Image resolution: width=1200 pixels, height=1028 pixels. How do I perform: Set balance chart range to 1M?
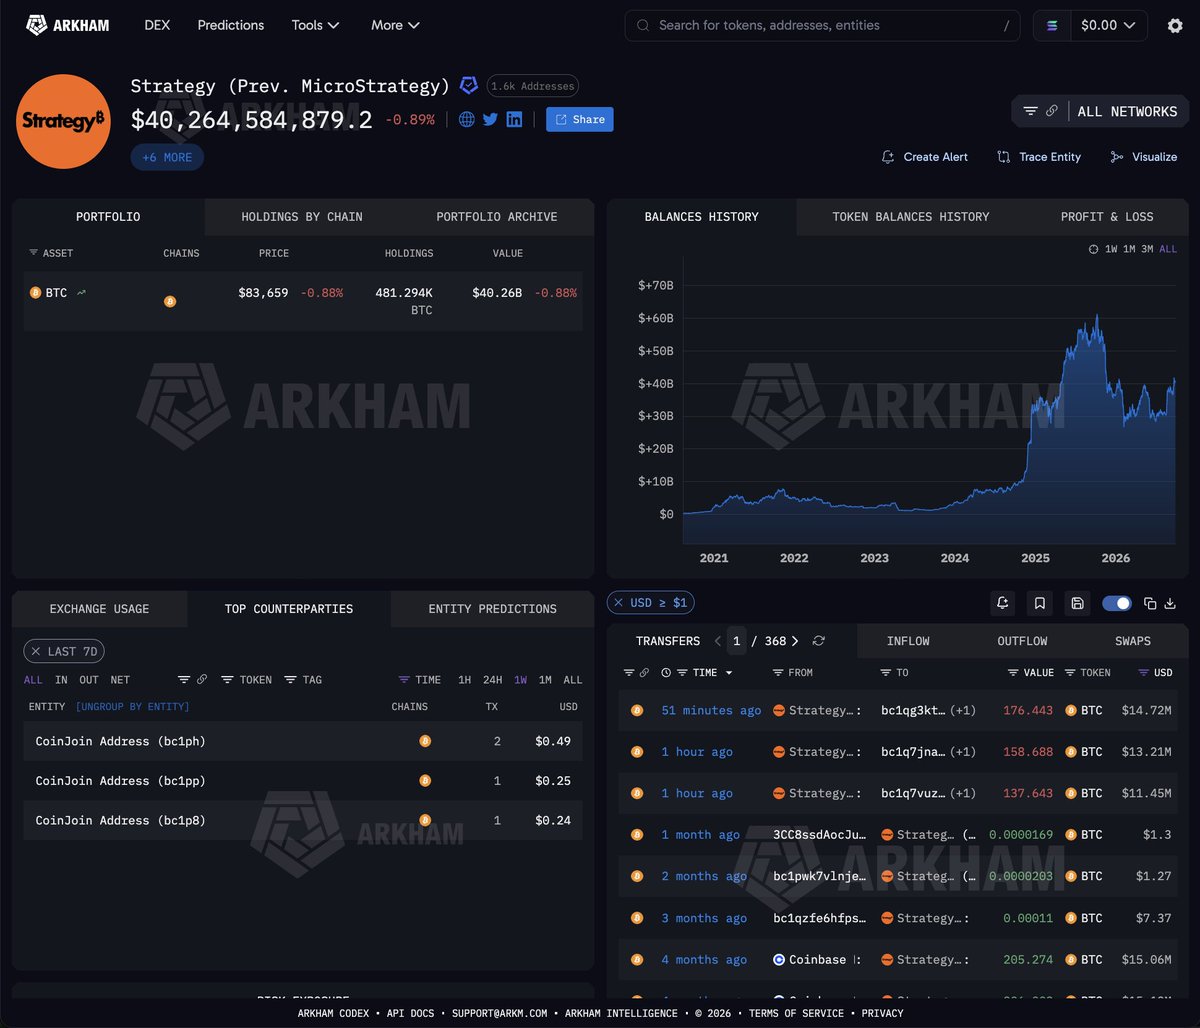(x=1129, y=249)
